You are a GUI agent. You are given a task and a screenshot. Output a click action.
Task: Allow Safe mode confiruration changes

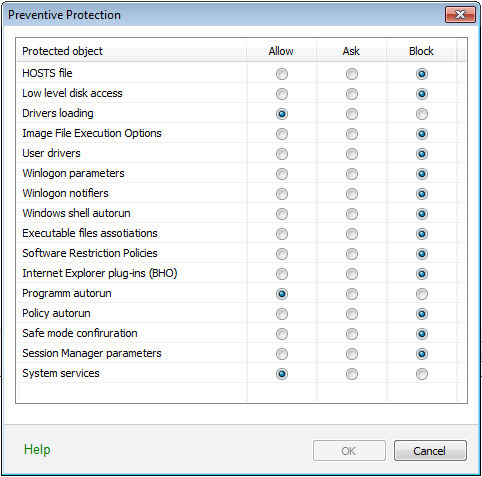tap(282, 334)
